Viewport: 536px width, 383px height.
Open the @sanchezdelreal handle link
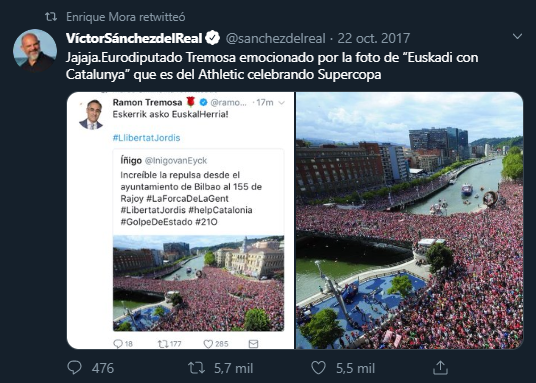(276, 38)
